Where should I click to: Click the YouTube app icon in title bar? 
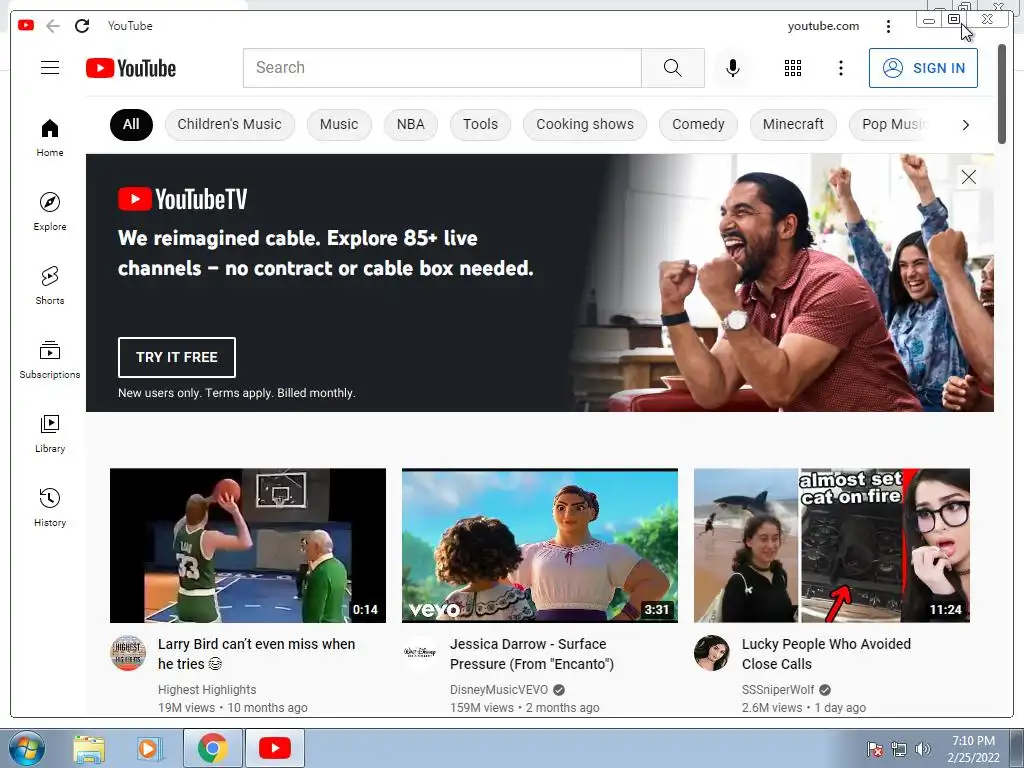(x=26, y=25)
